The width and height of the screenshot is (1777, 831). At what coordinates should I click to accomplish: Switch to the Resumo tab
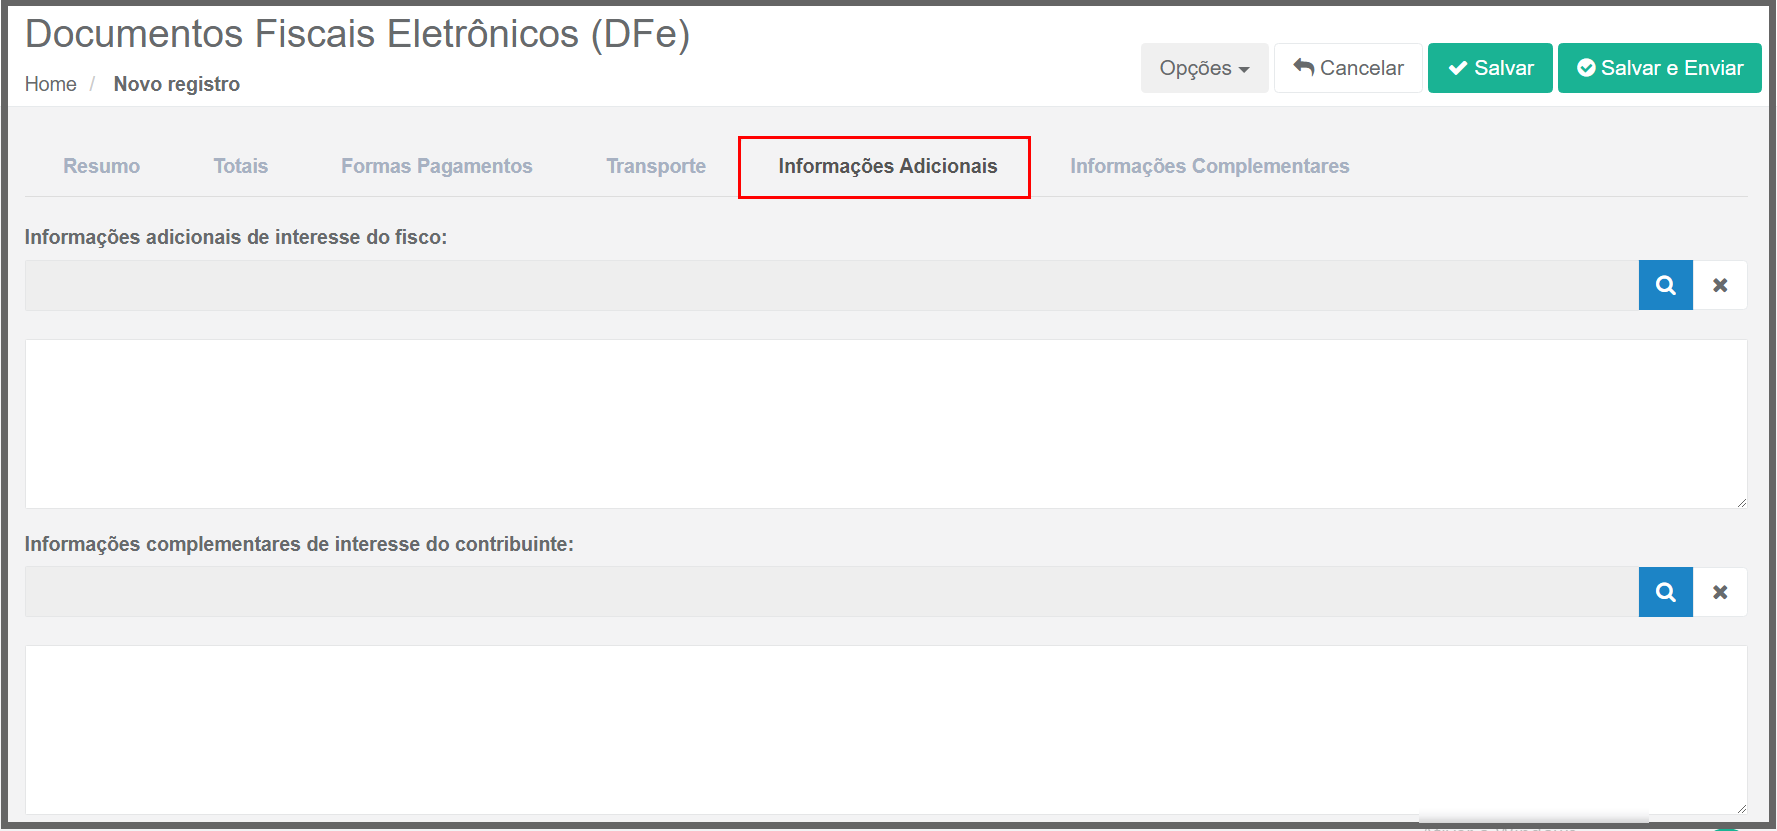101,166
